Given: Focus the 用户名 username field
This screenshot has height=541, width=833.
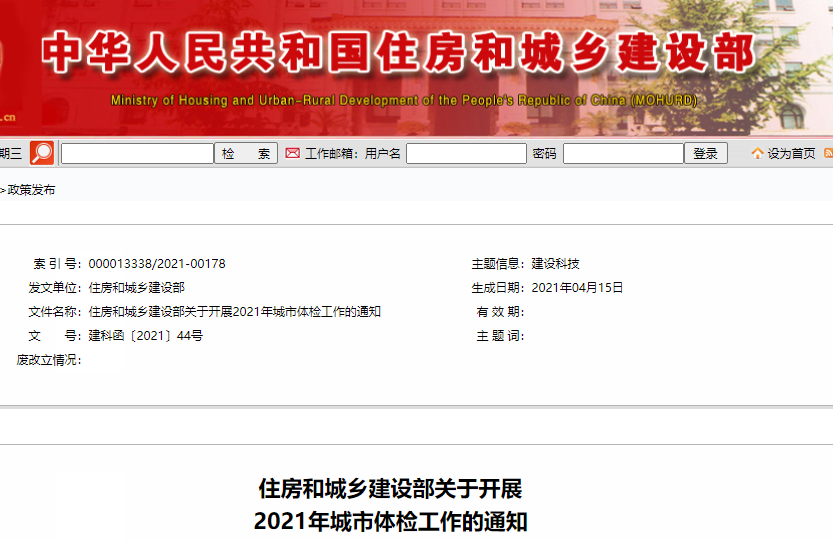Looking at the screenshot, I should (x=466, y=154).
